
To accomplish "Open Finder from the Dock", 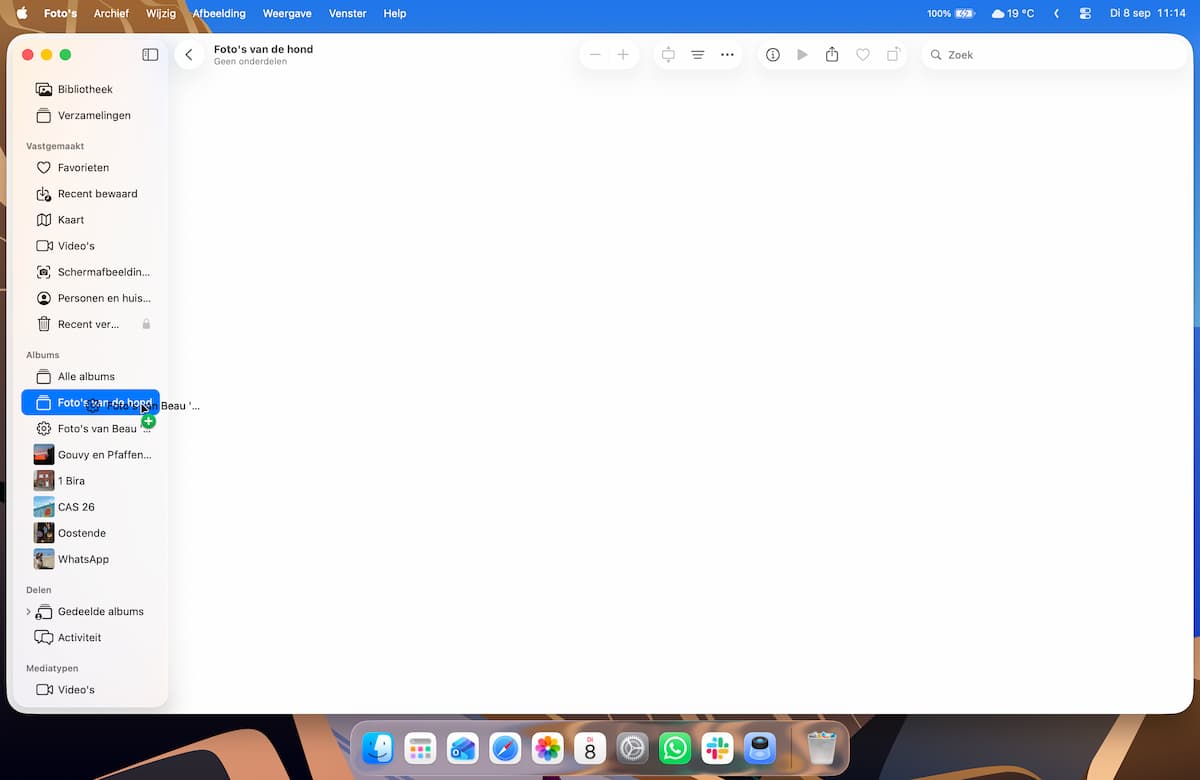I will 377,748.
